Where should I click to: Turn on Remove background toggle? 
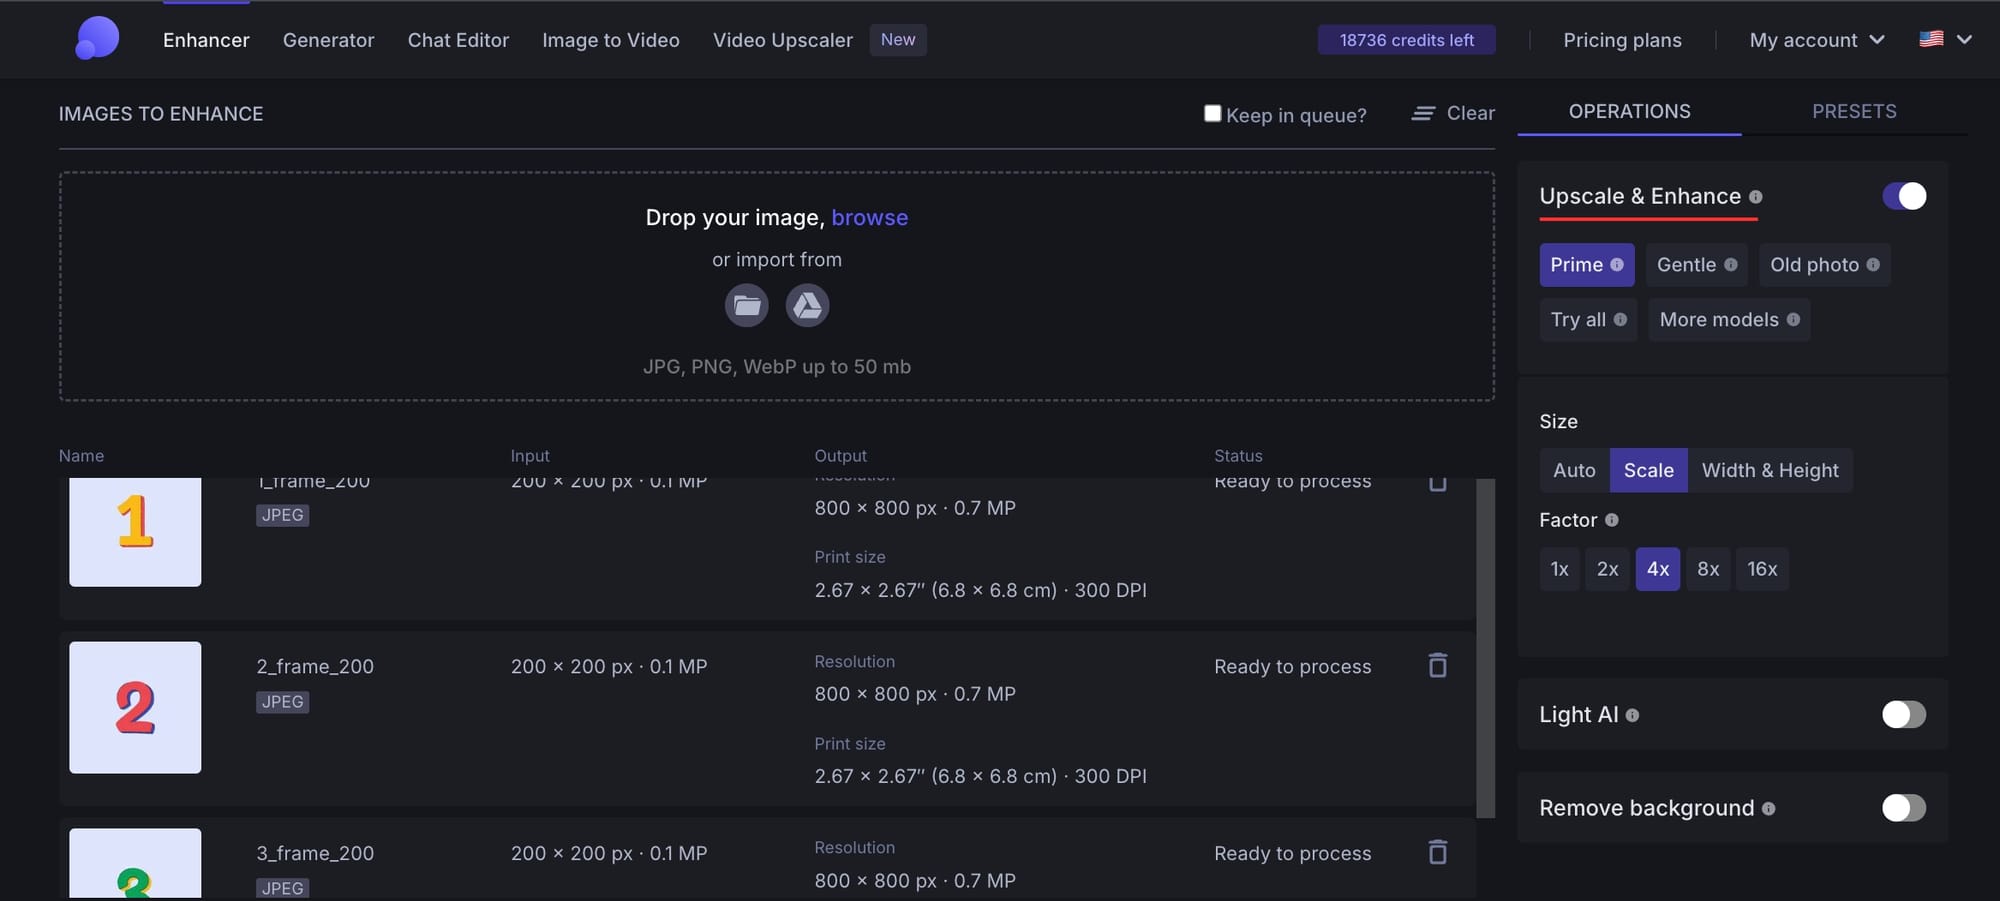click(x=1903, y=808)
